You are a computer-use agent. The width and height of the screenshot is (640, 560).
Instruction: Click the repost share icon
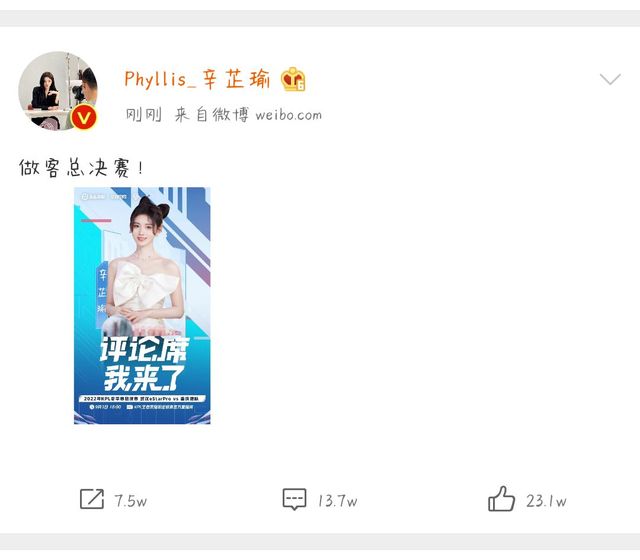pos(92,499)
